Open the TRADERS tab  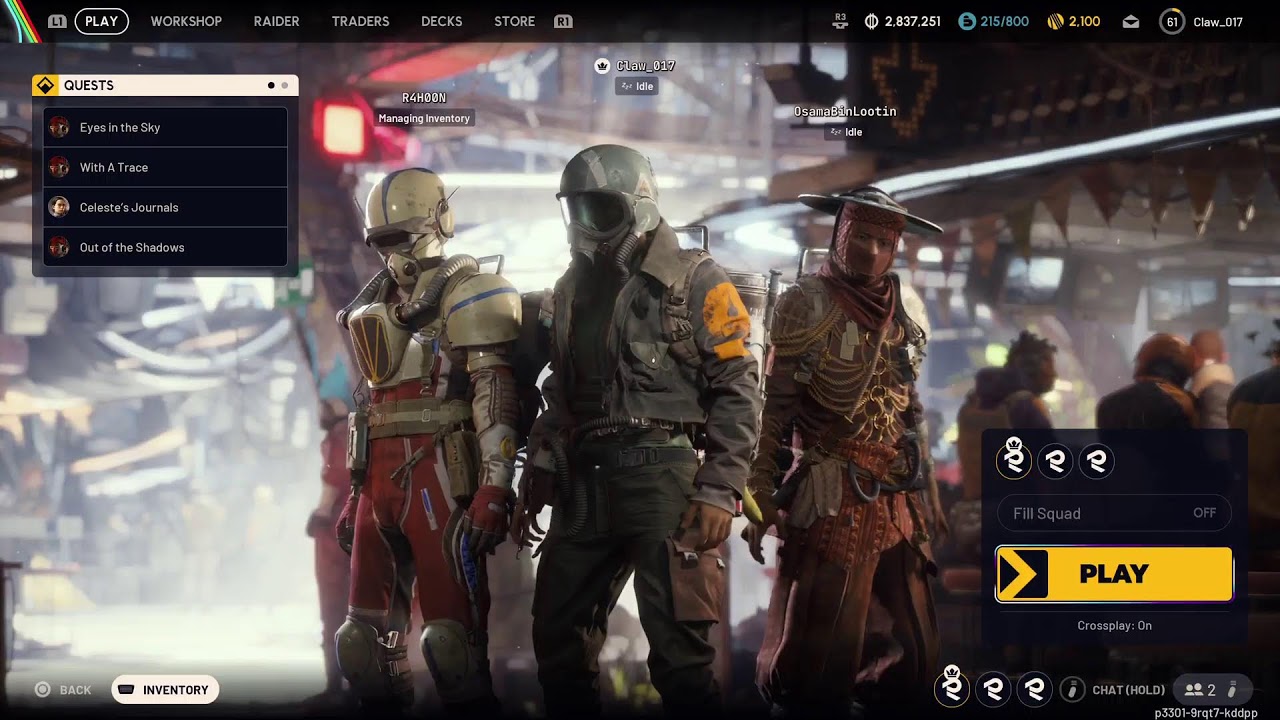360,21
